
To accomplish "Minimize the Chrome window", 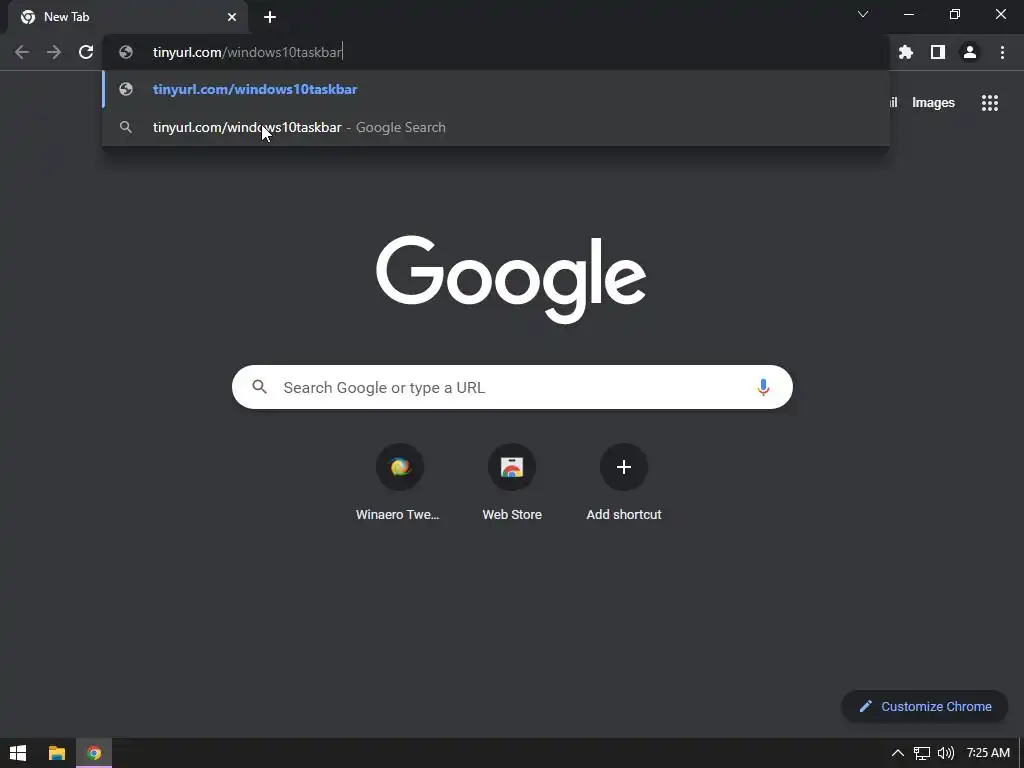I will pyautogui.click(x=908, y=14).
